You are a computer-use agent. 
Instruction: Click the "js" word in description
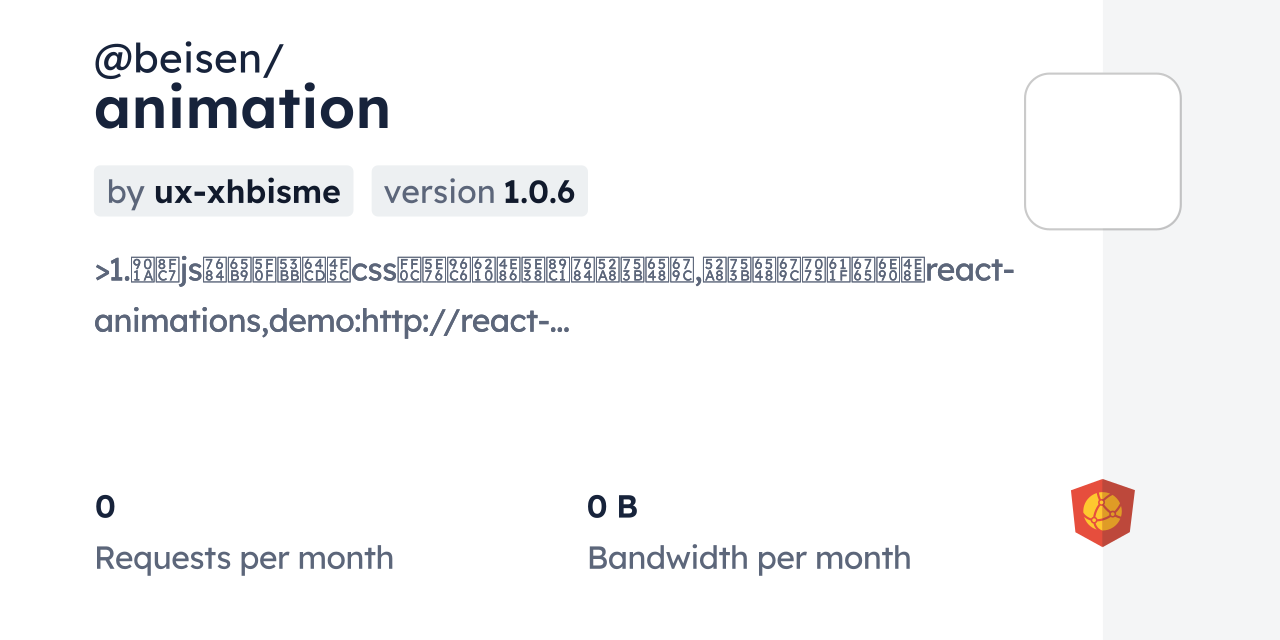(x=190, y=271)
